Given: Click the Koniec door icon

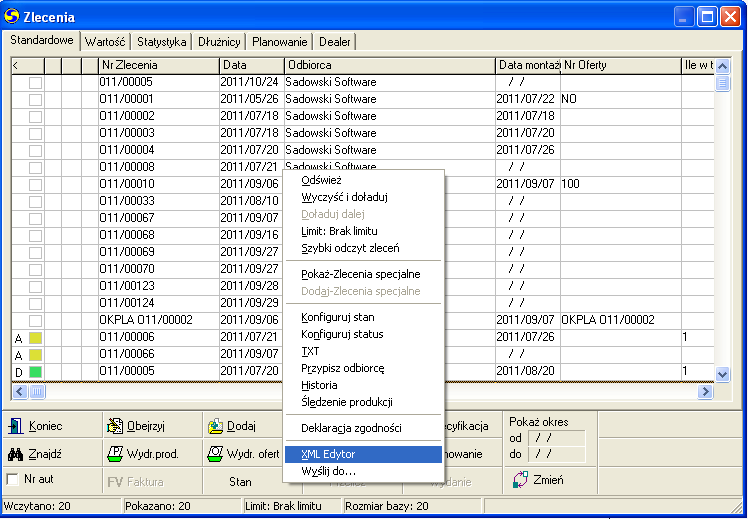Looking at the screenshot, I should tap(16, 426).
